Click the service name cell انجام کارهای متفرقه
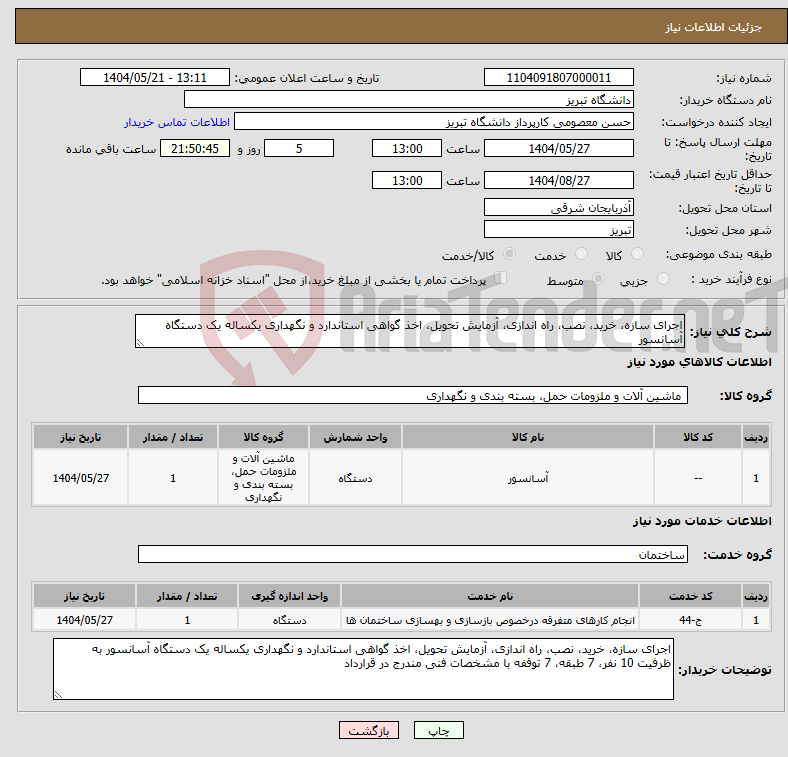Screen dimensions: 788x757 (490, 620)
